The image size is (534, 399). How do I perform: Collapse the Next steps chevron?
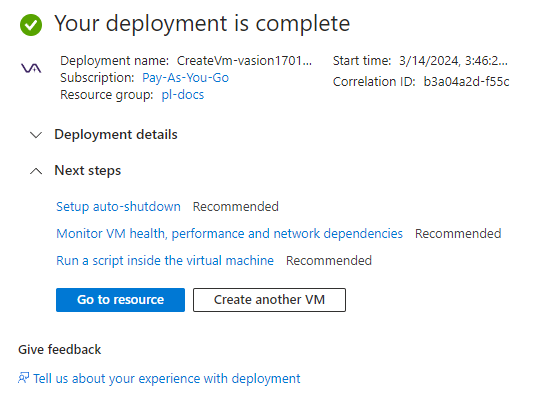point(36,171)
